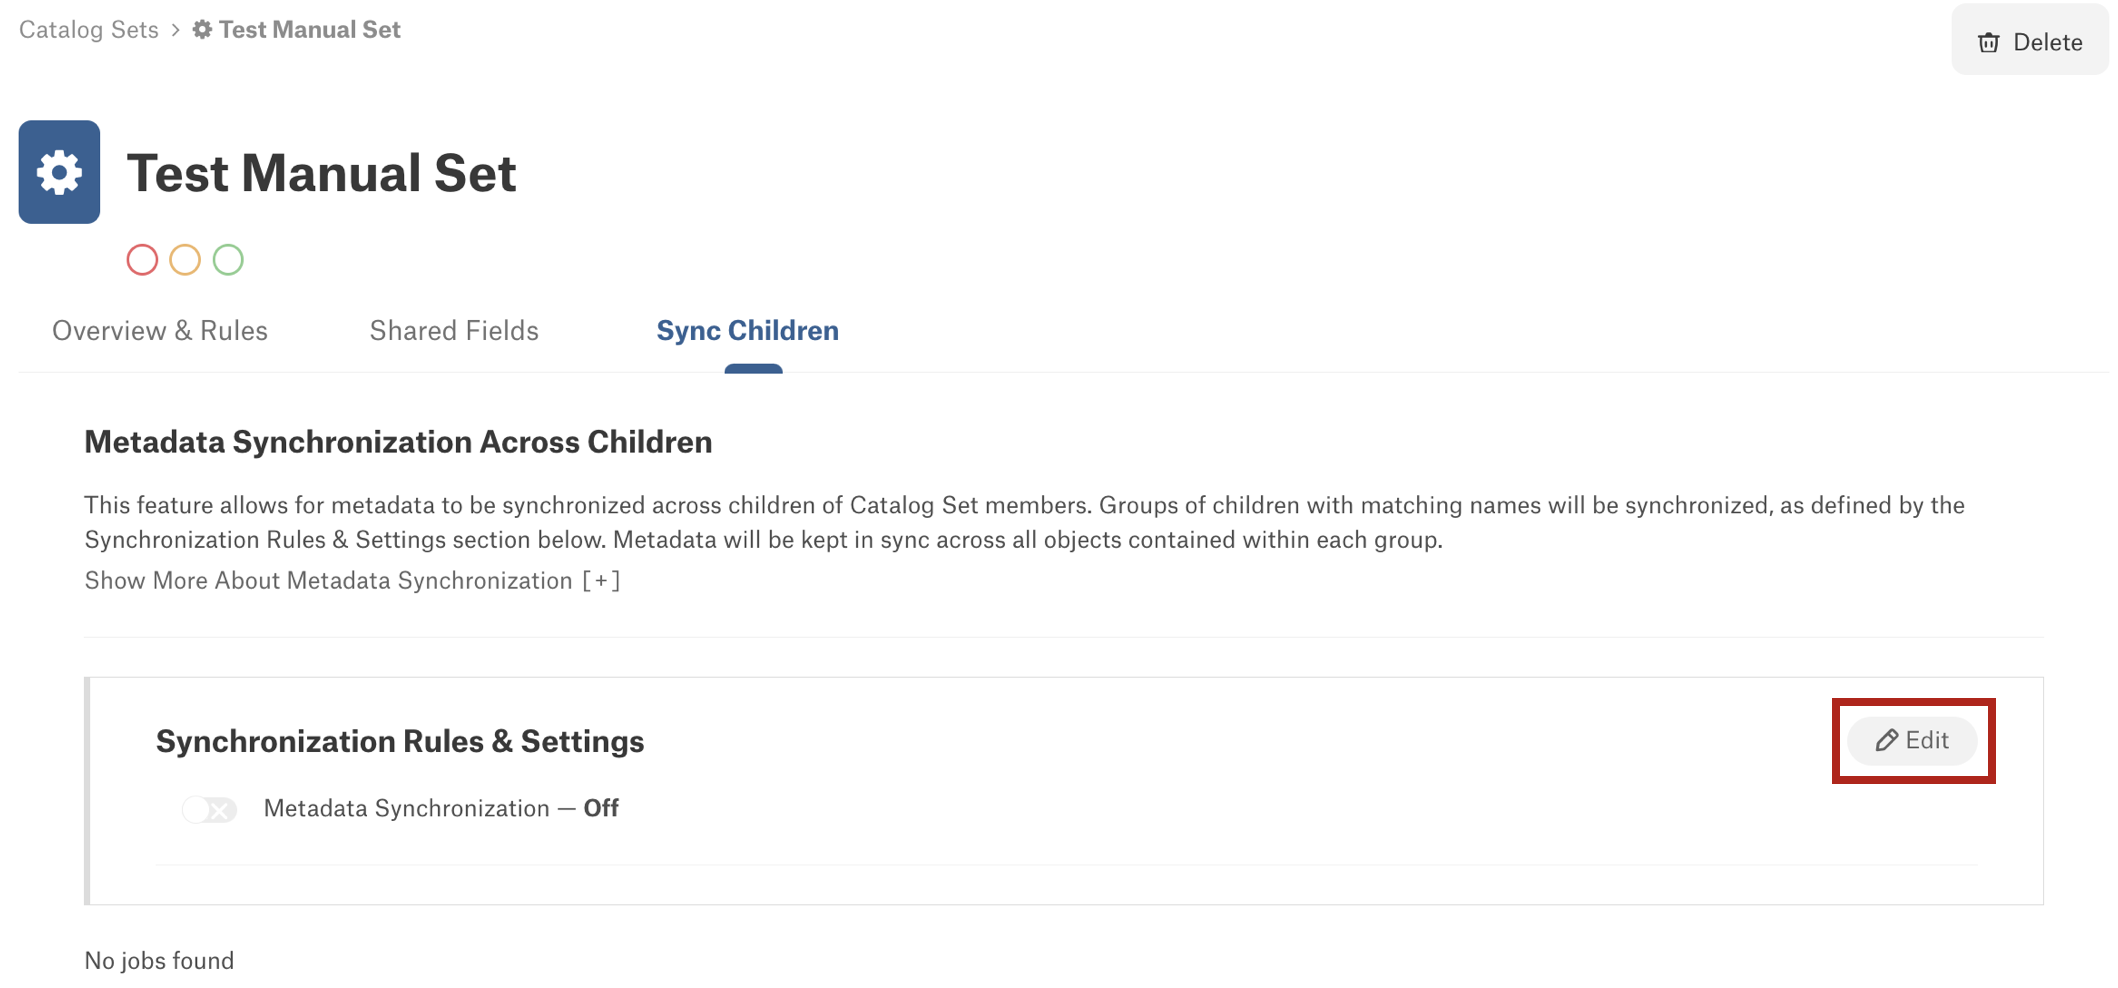
Task: Switch to Overview & Rules tab
Action: pos(160,331)
